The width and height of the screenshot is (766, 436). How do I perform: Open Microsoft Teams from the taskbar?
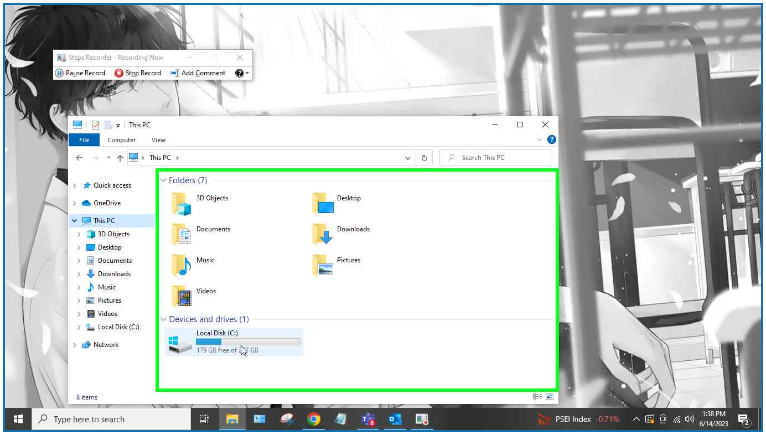click(x=368, y=419)
